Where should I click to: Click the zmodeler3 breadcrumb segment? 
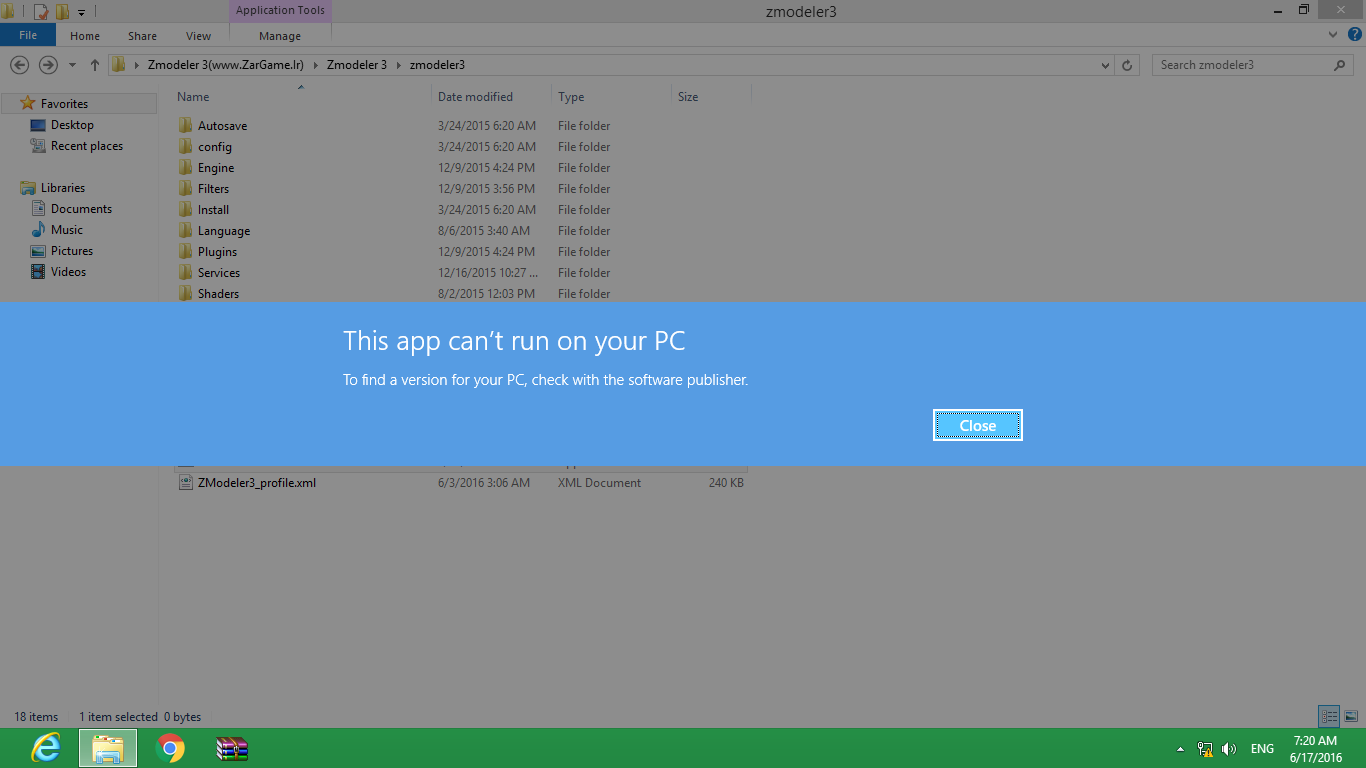(437, 65)
